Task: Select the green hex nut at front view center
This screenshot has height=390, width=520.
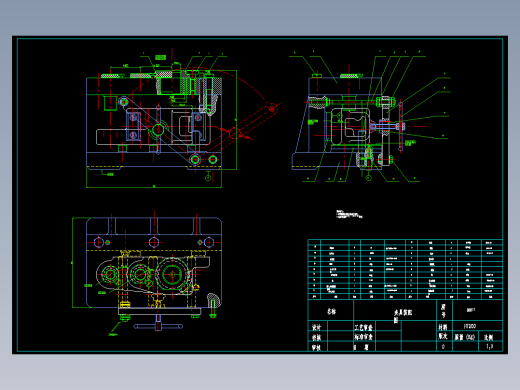Action: pyautogui.click(x=158, y=130)
